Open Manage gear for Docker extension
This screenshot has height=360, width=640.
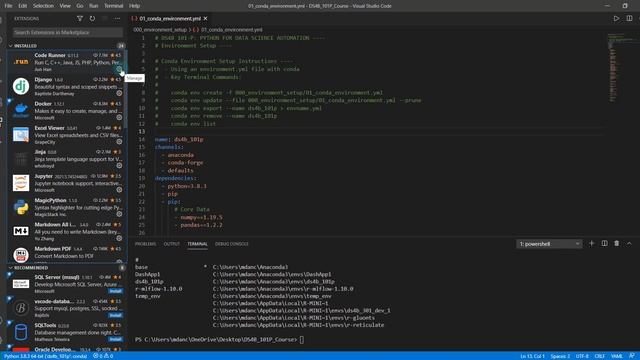[x=119, y=117]
